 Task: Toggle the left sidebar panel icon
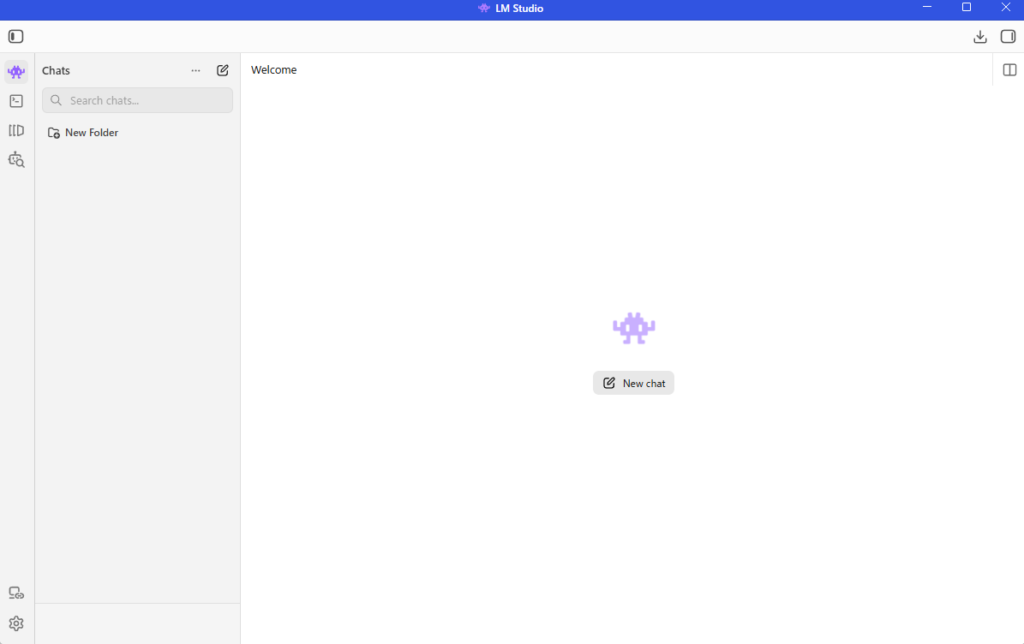tap(16, 37)
